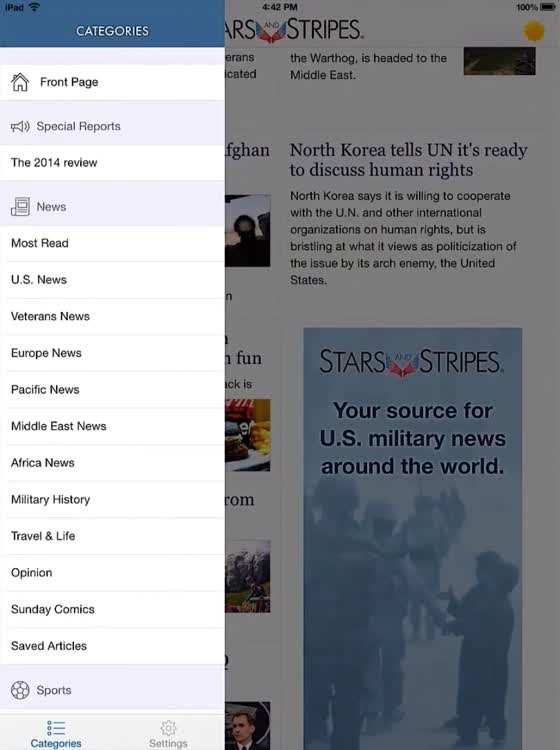Tap the News newspaper icon

20,207
